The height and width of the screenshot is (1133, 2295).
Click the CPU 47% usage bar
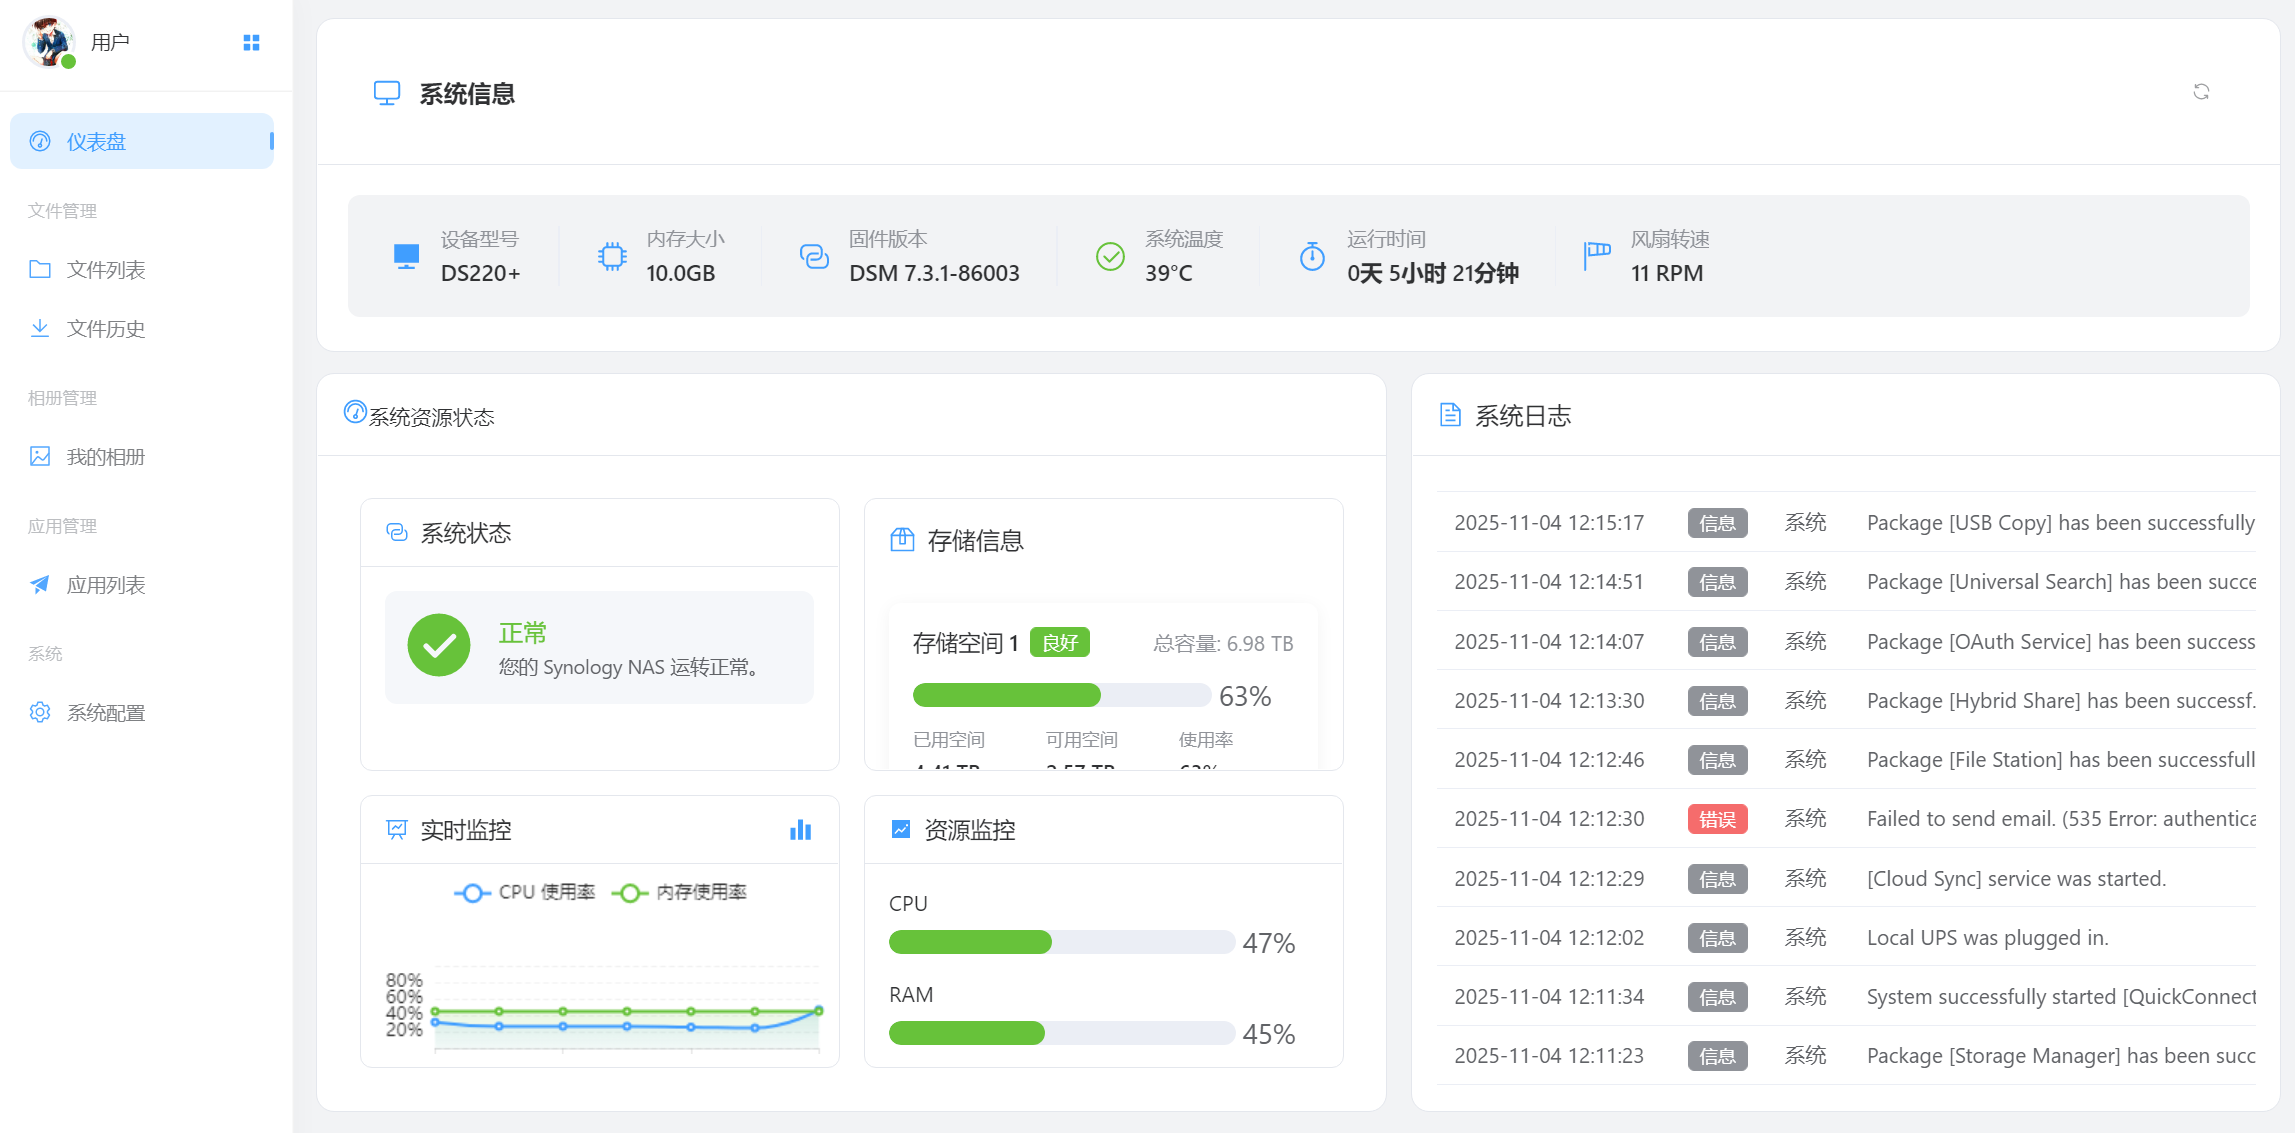pyautogui.click(x=1060, y=942)
